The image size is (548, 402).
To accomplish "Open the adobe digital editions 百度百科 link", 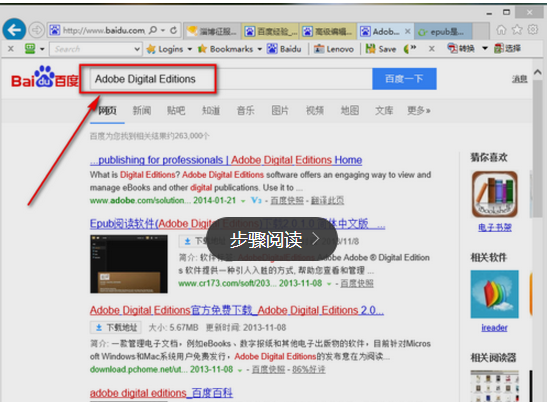I will (x=161, y=393).
